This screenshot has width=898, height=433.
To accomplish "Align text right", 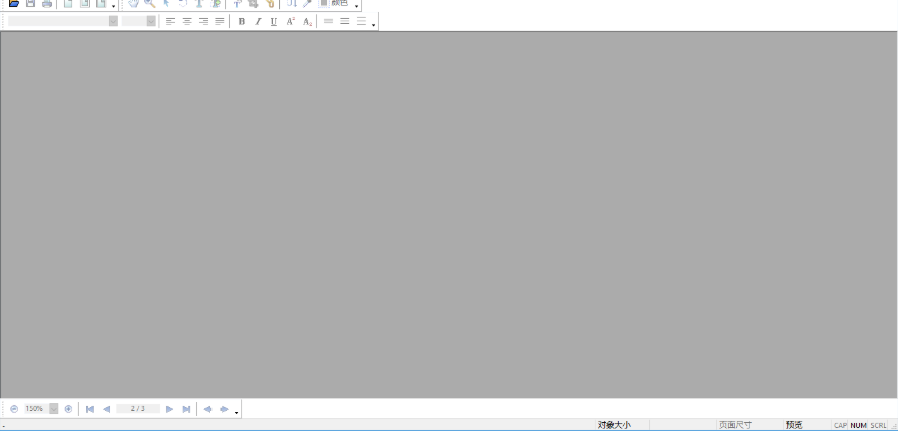I will point(203,21).
